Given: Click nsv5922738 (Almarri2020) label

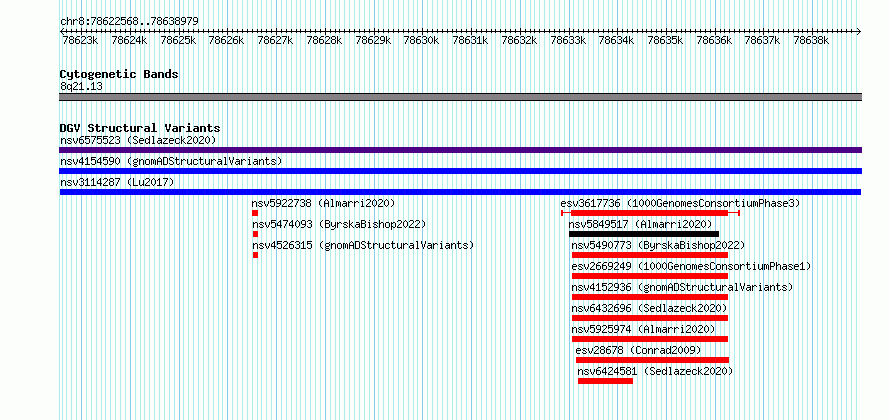Looking at the screenshot, I should 323,203.
